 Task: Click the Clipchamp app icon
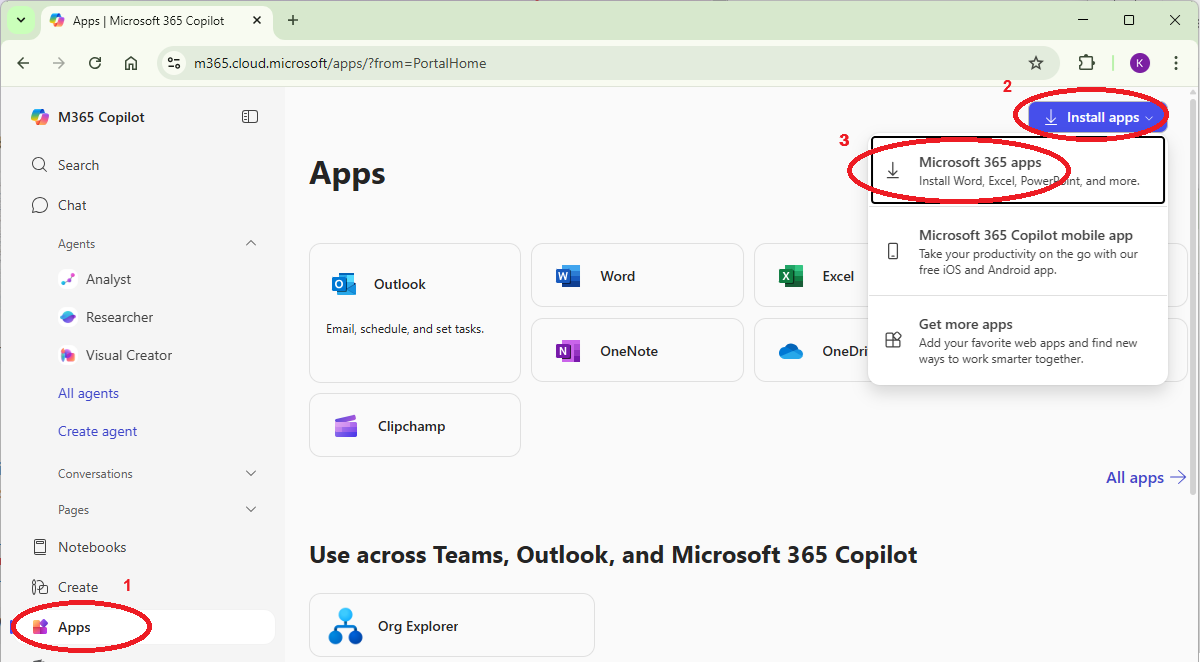346,426
